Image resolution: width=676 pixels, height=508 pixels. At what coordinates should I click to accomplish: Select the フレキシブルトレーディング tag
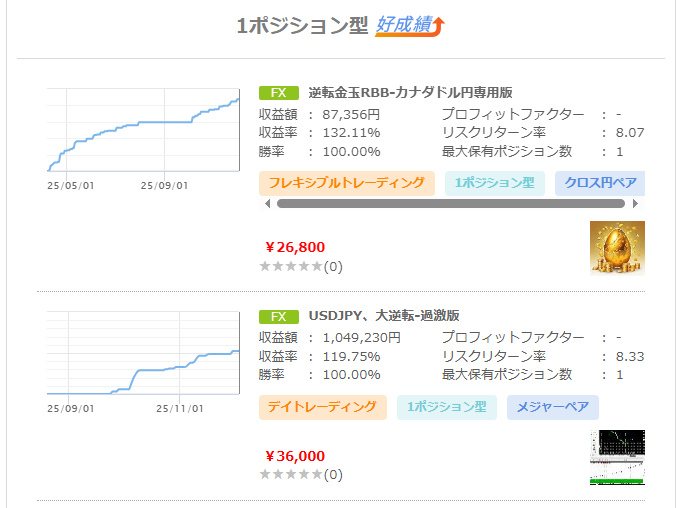pos(347,183)
